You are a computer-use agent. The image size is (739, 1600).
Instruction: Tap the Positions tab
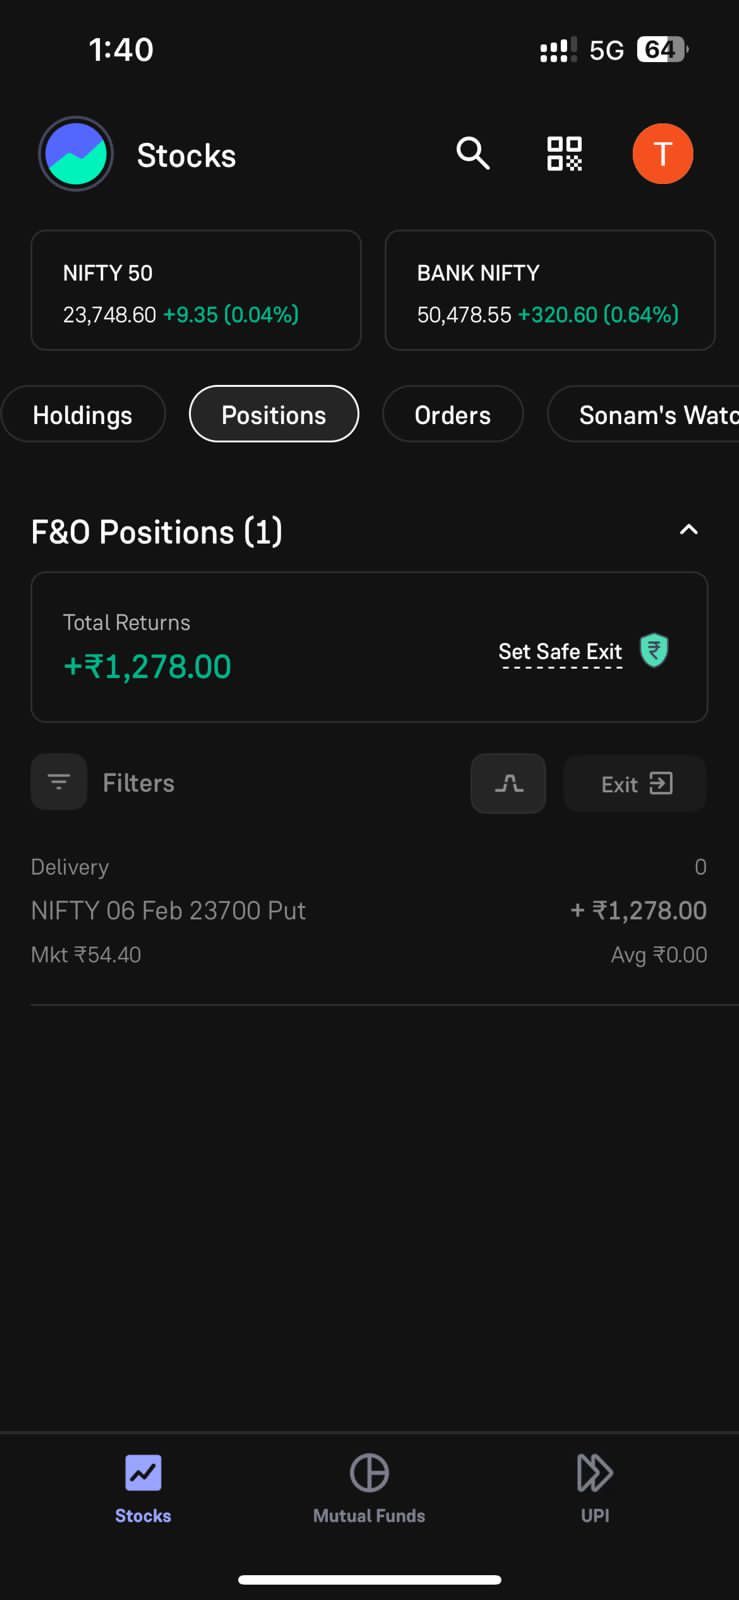(x=274, y=414)
